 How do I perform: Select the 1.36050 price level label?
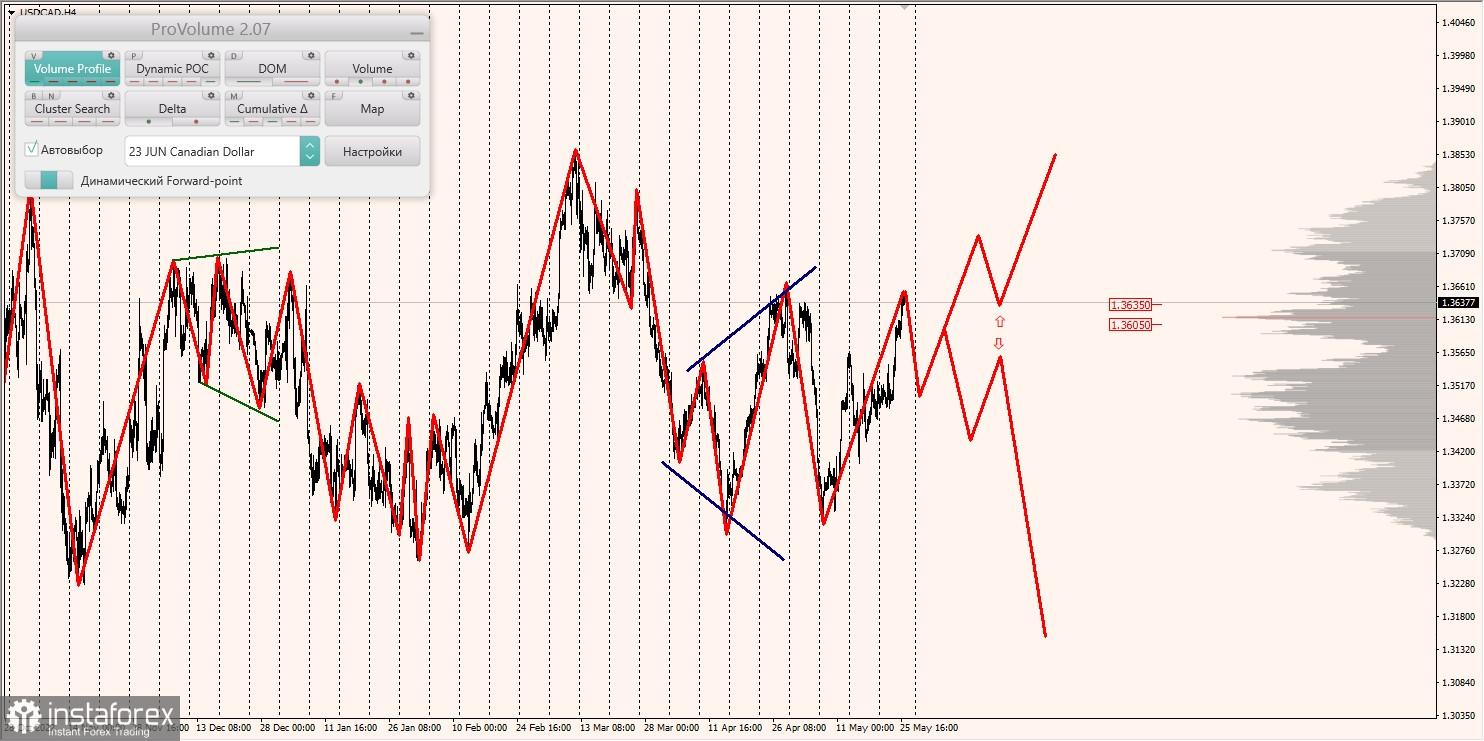tap(1130, 325)
